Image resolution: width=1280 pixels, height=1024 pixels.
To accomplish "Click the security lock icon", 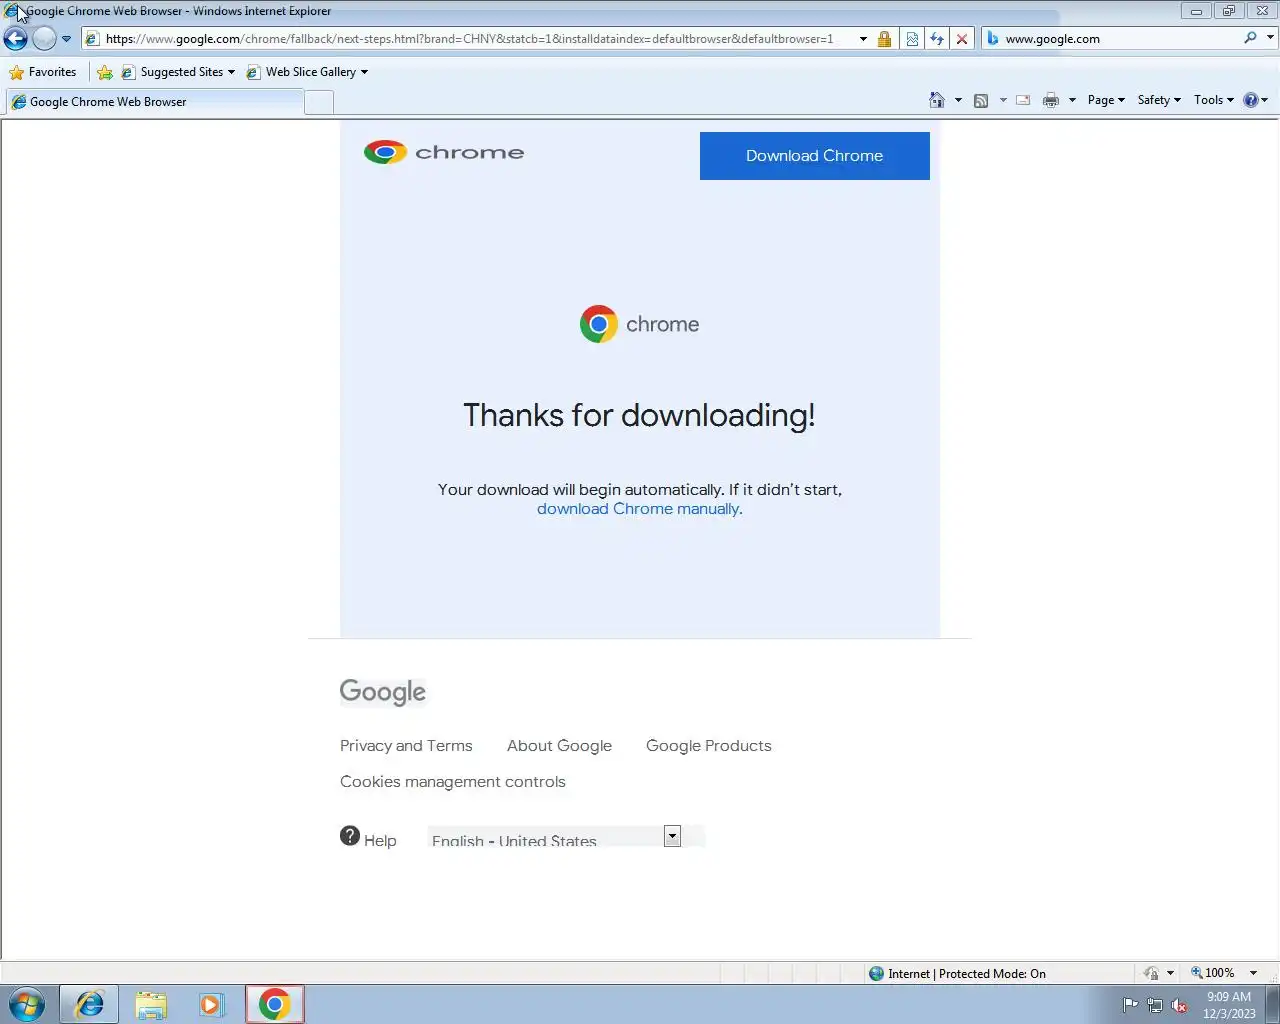I will coord(884,39).
